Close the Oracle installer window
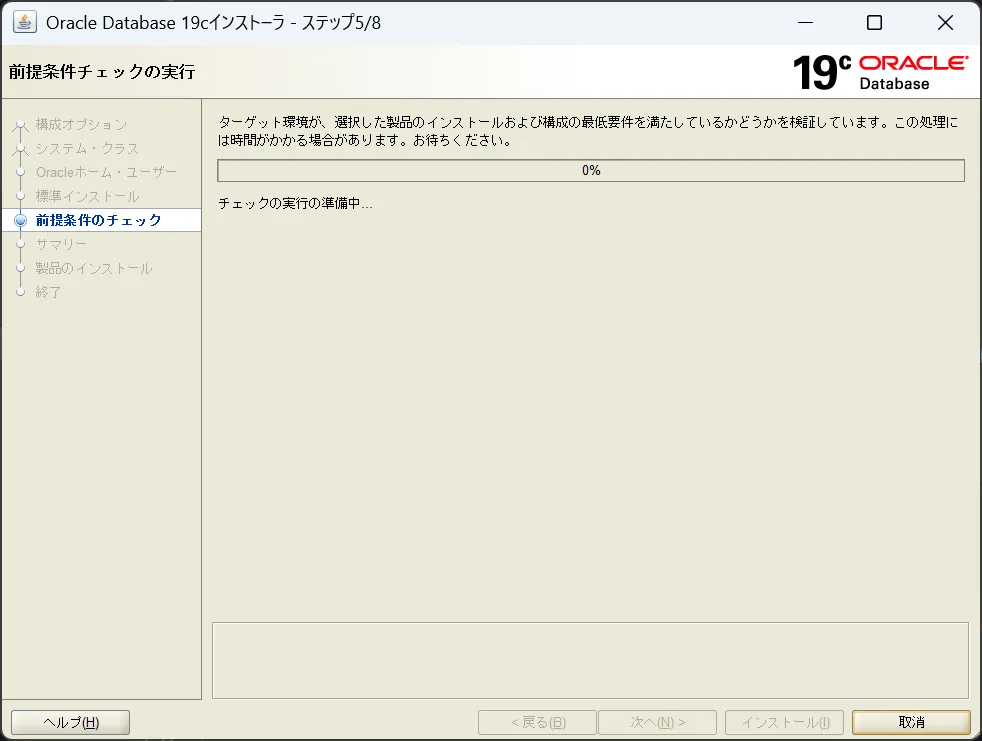Screen dimensions: 982x741 (945, 23)
